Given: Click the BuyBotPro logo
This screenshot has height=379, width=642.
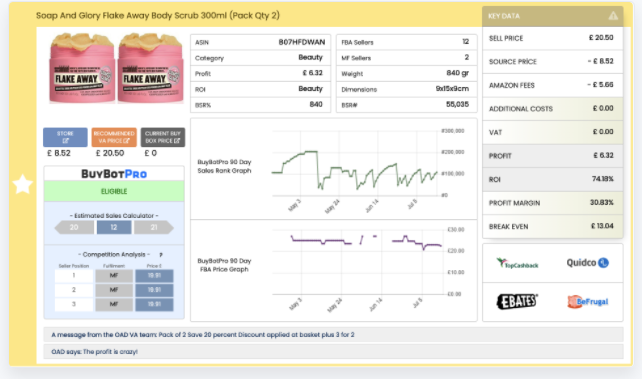Looking at the screenshot, I should (114, 174).
